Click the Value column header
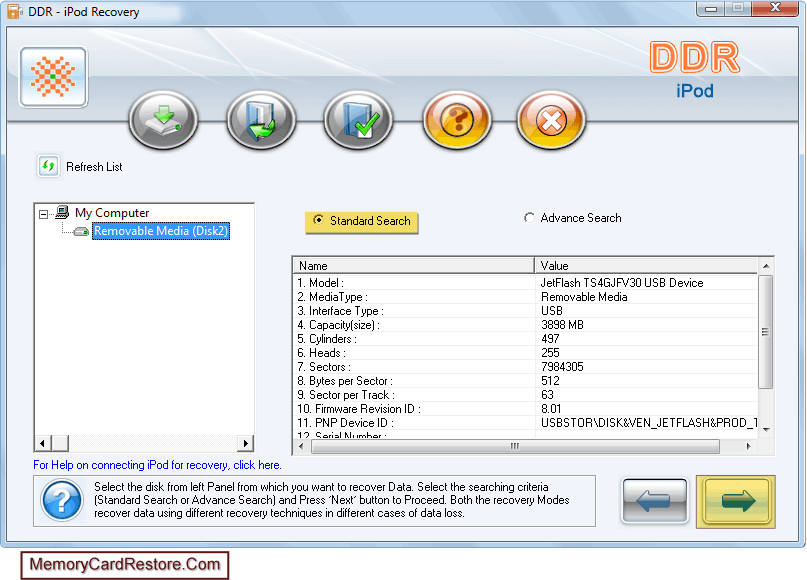The width and height of the screenshot is (807, 580). [646, 266]
